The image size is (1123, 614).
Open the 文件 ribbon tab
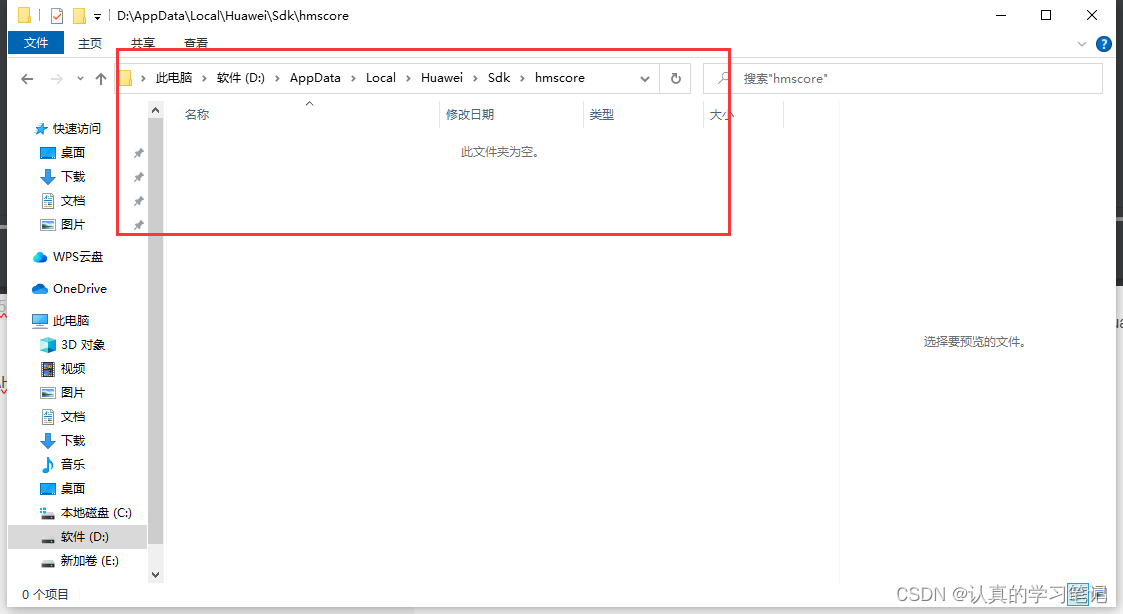[x=36, y=42]
